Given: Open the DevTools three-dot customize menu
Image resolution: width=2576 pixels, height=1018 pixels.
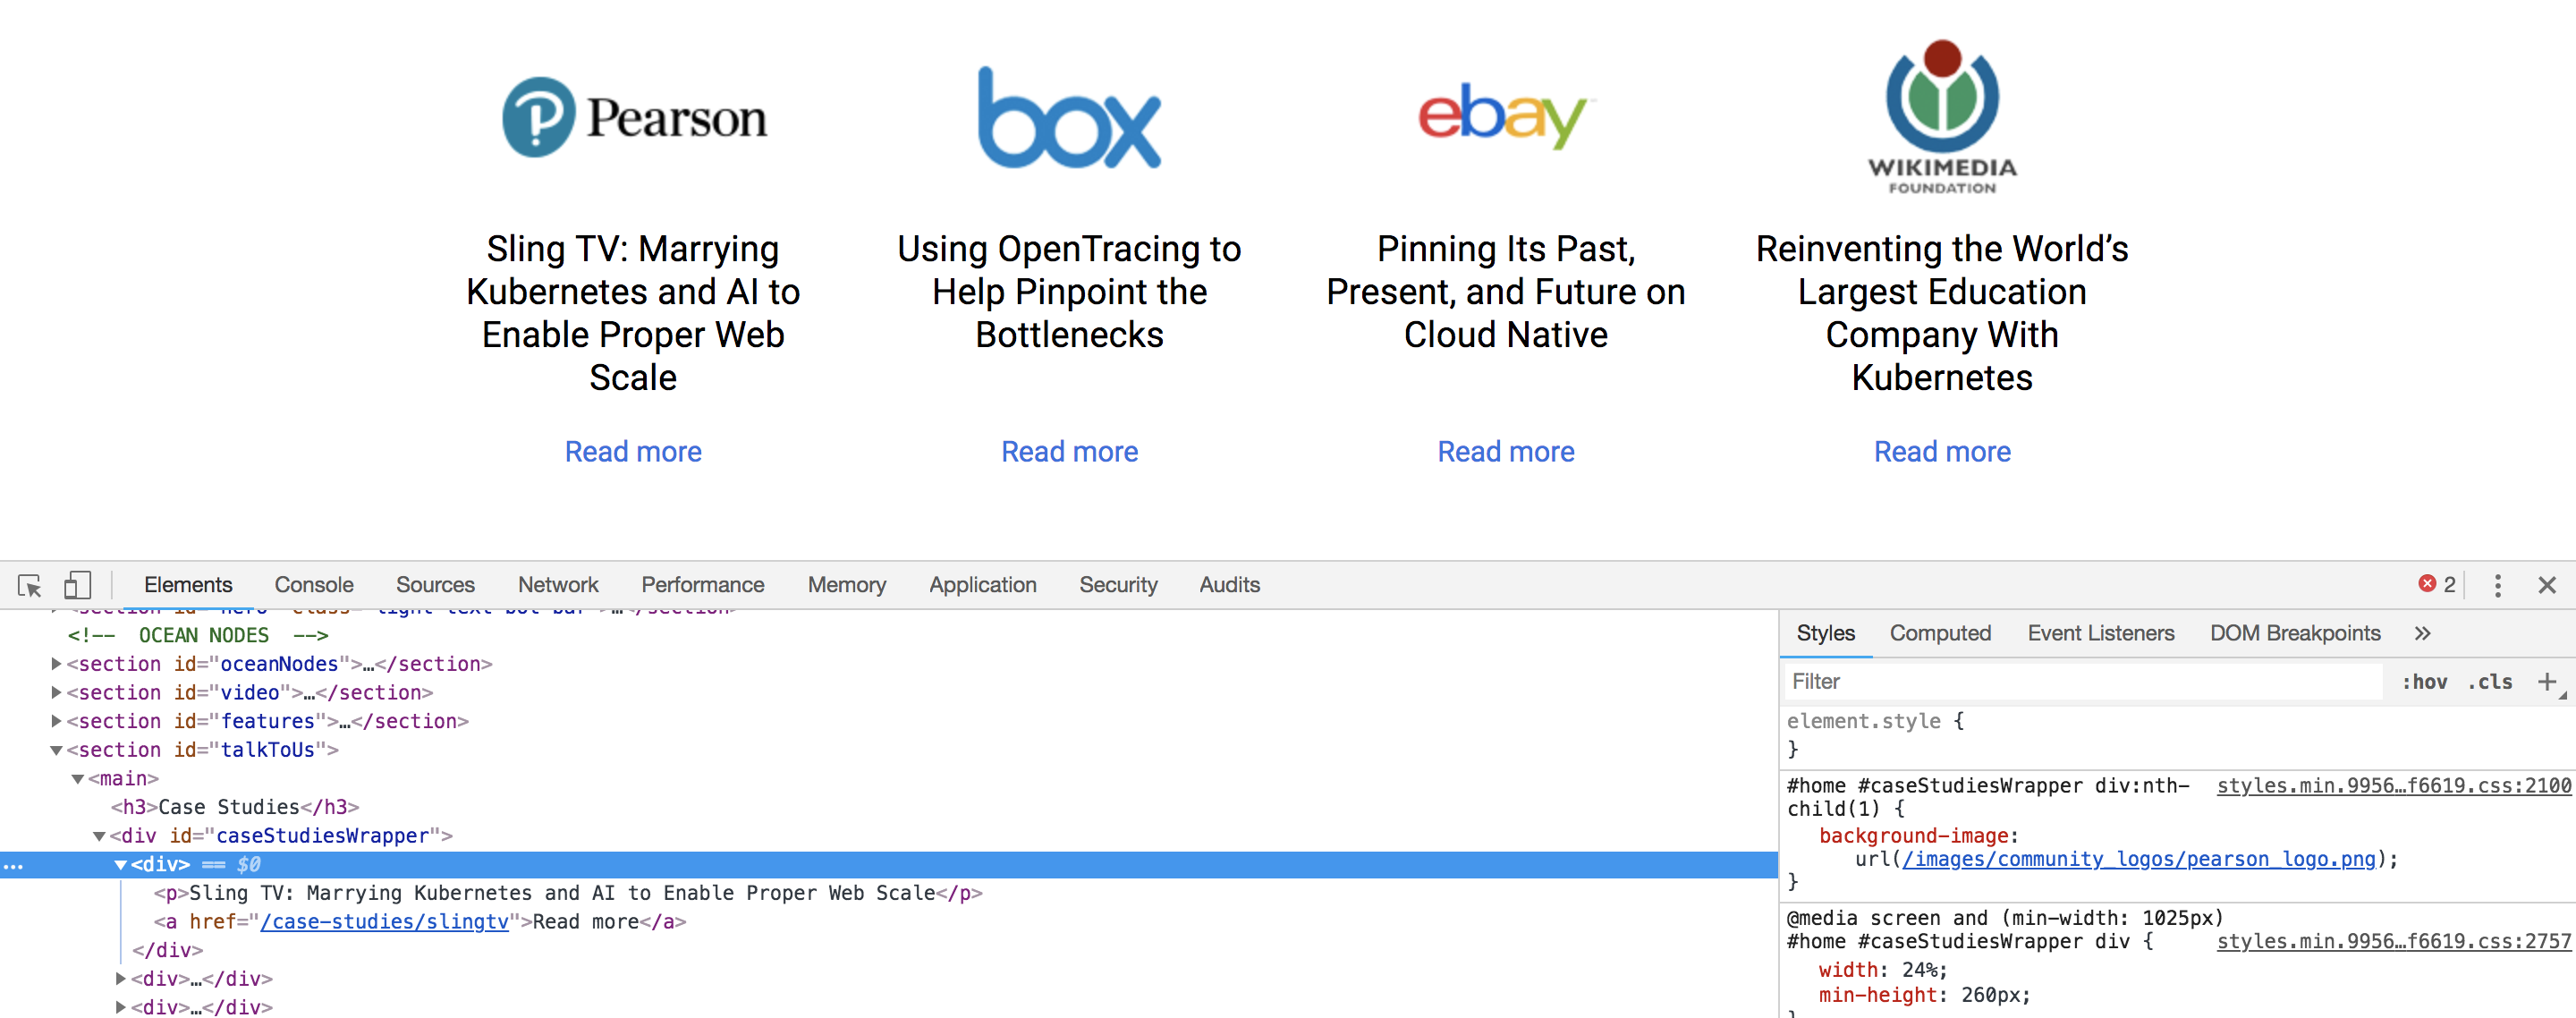Looking at the screenshot, I should pyautogui.click(x=2497, y=585).
